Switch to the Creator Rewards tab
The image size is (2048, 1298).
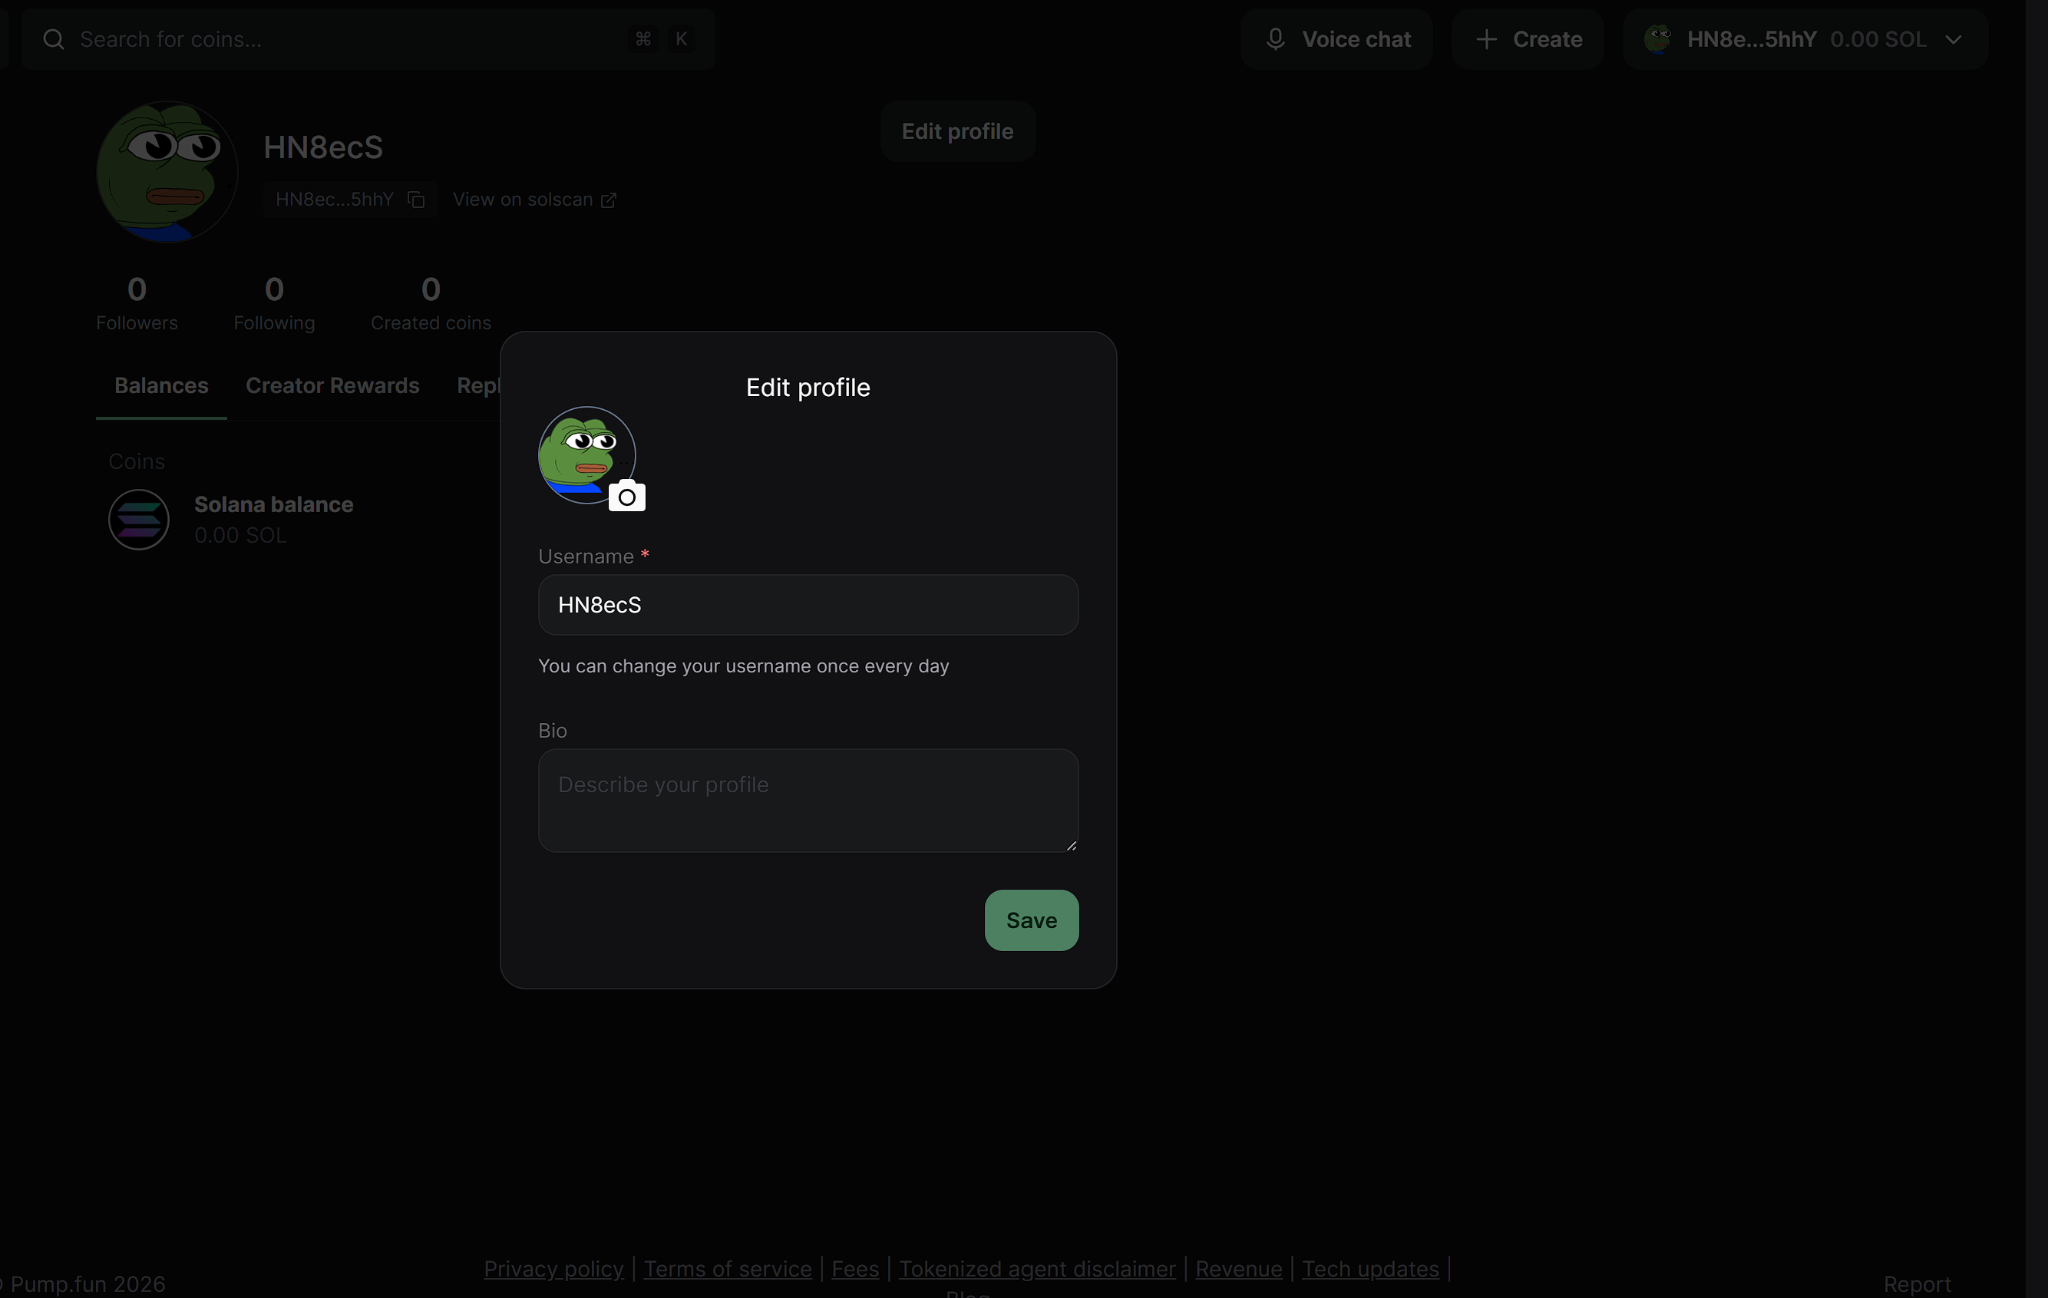(332, 386)
